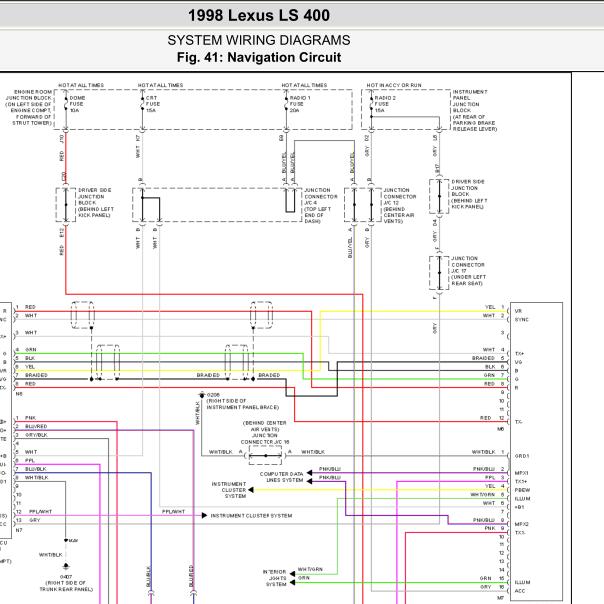Click single-line 'INSTRUMENT CLUSTER SYSTEM' after PPL/WHT
Viewport: 604px width, 604px height.
pos(251,515)
